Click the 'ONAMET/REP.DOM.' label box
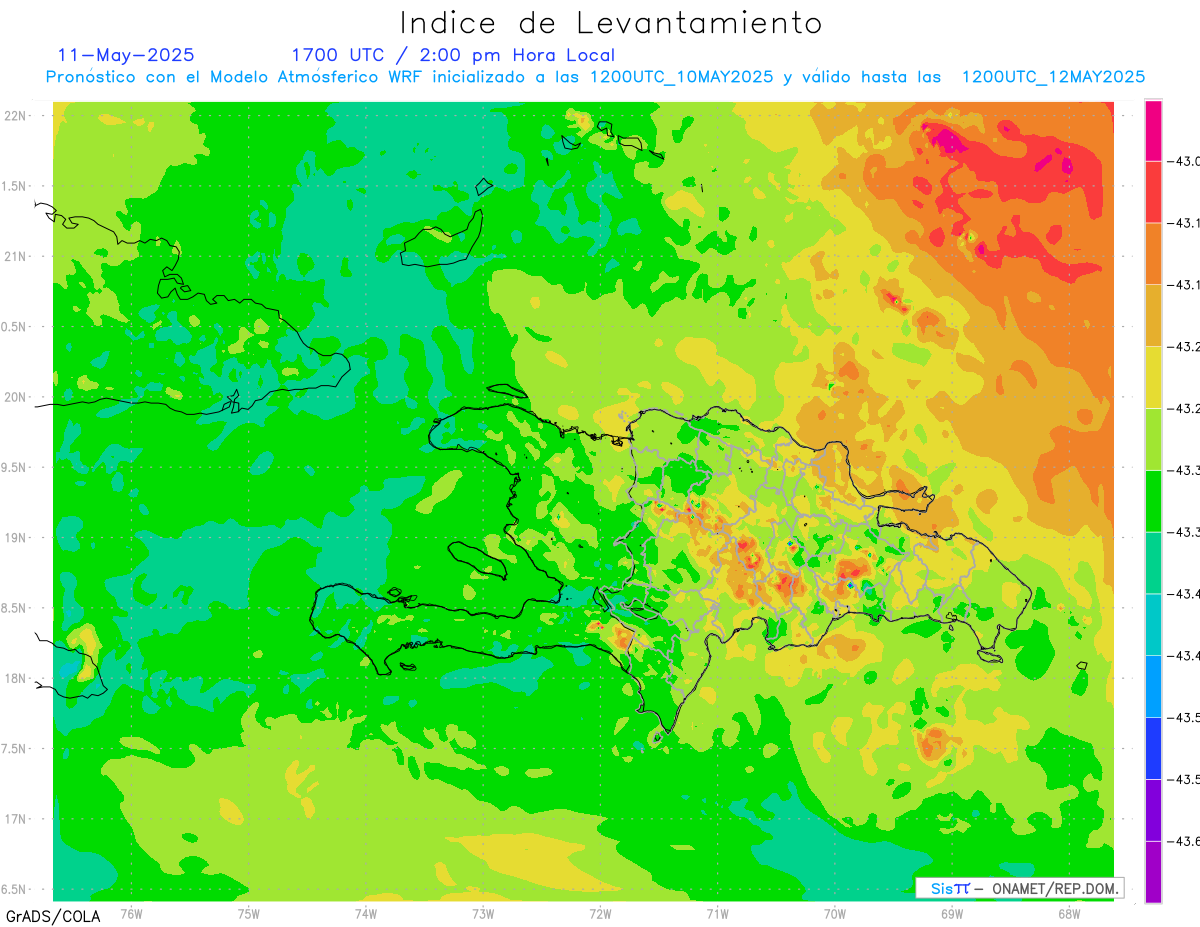Image resolution: width=1200 pixels, height=927 pixels. coord(1019,888)
